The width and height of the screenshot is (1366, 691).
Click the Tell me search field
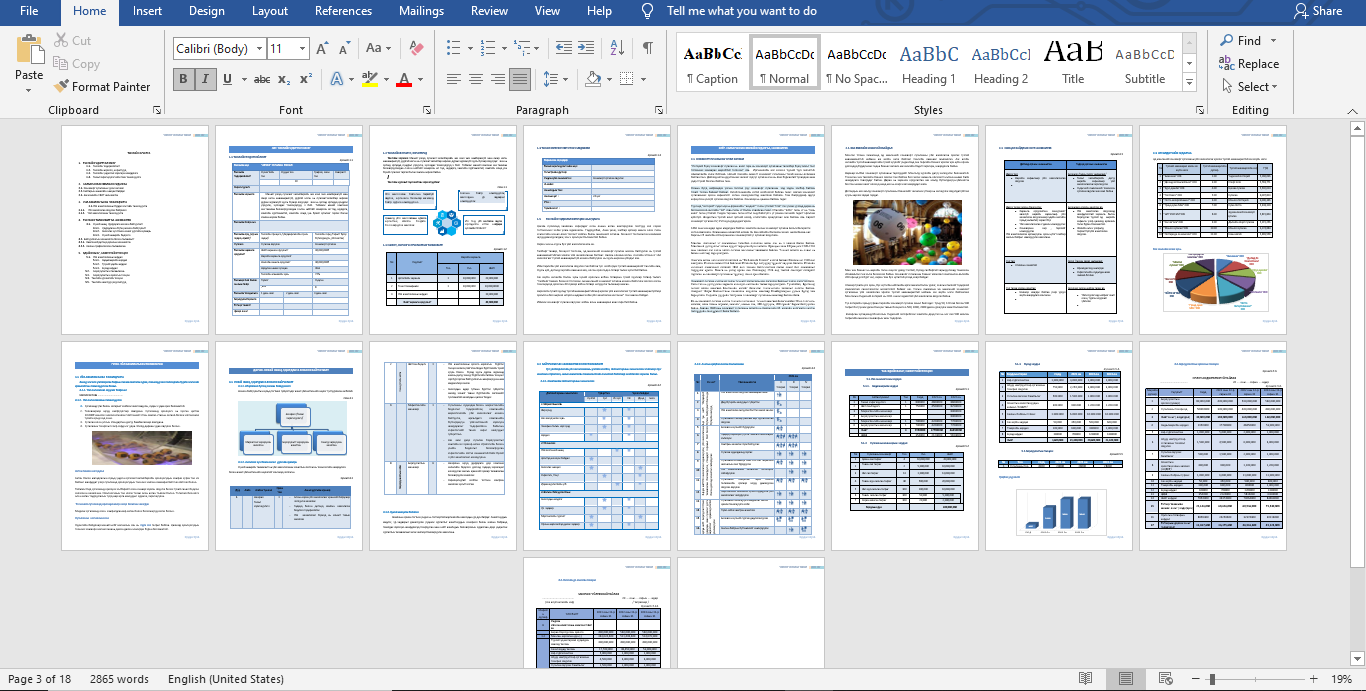[x=741, y=11]
